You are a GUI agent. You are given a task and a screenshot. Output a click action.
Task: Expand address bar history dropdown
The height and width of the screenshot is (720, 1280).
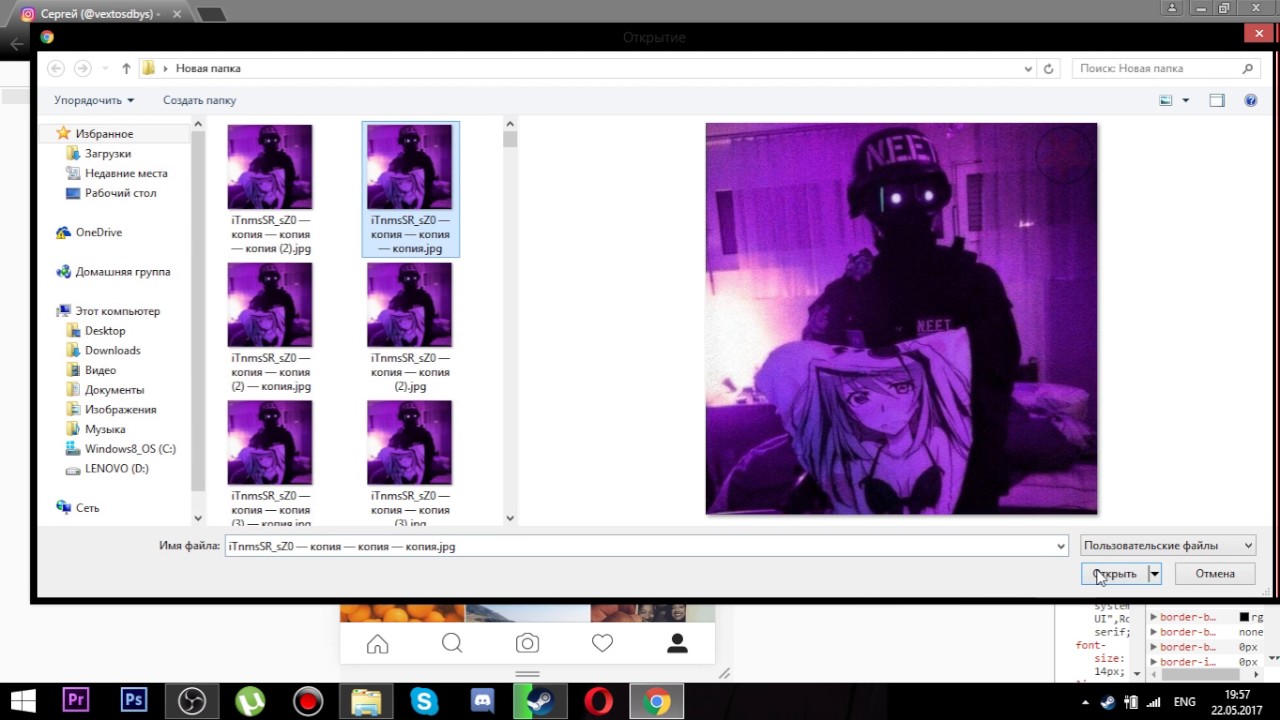[x=1028, y=69]
